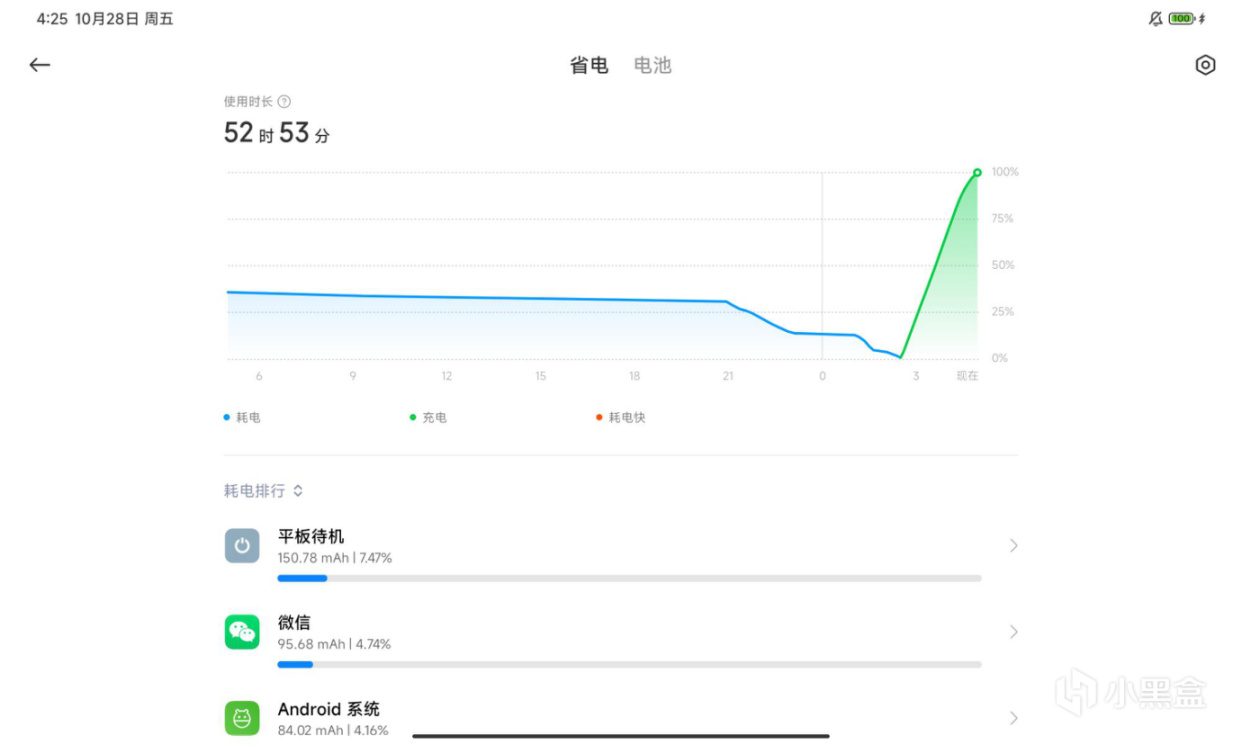Tap the usage time help icon
This screenshot has height=745, width=1242.
click(284, 102)
